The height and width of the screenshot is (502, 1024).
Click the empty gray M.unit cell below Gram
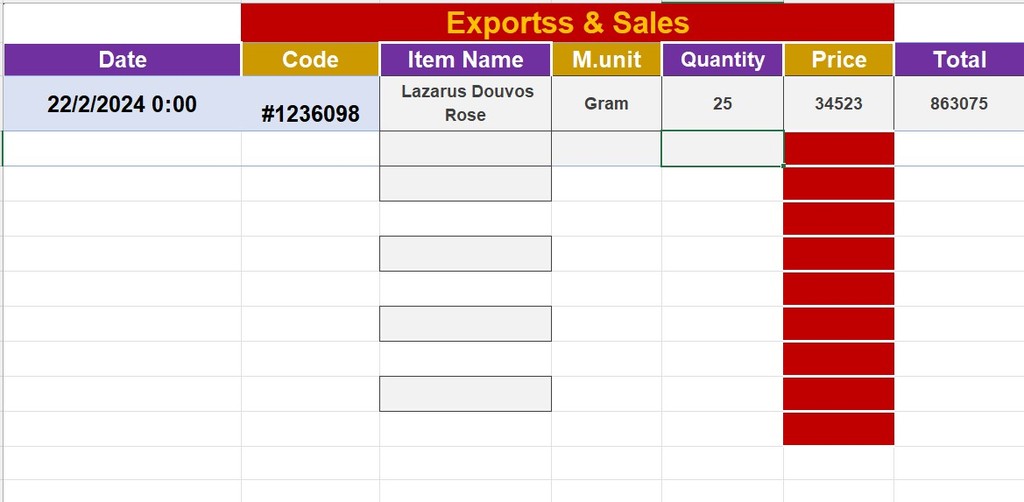tap(606, 149)
